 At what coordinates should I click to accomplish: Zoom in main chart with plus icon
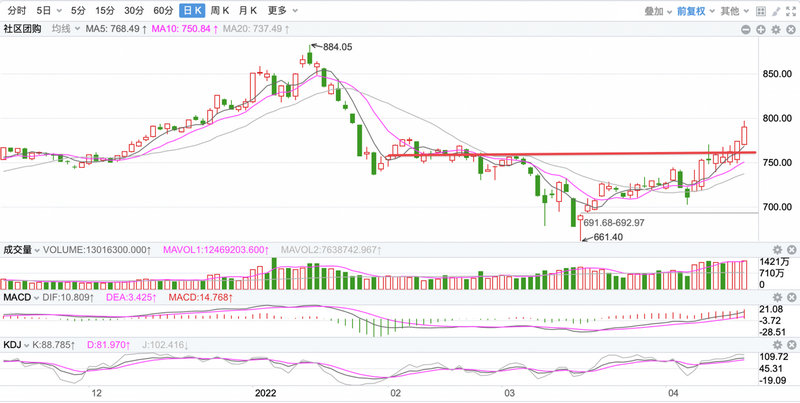762,30
